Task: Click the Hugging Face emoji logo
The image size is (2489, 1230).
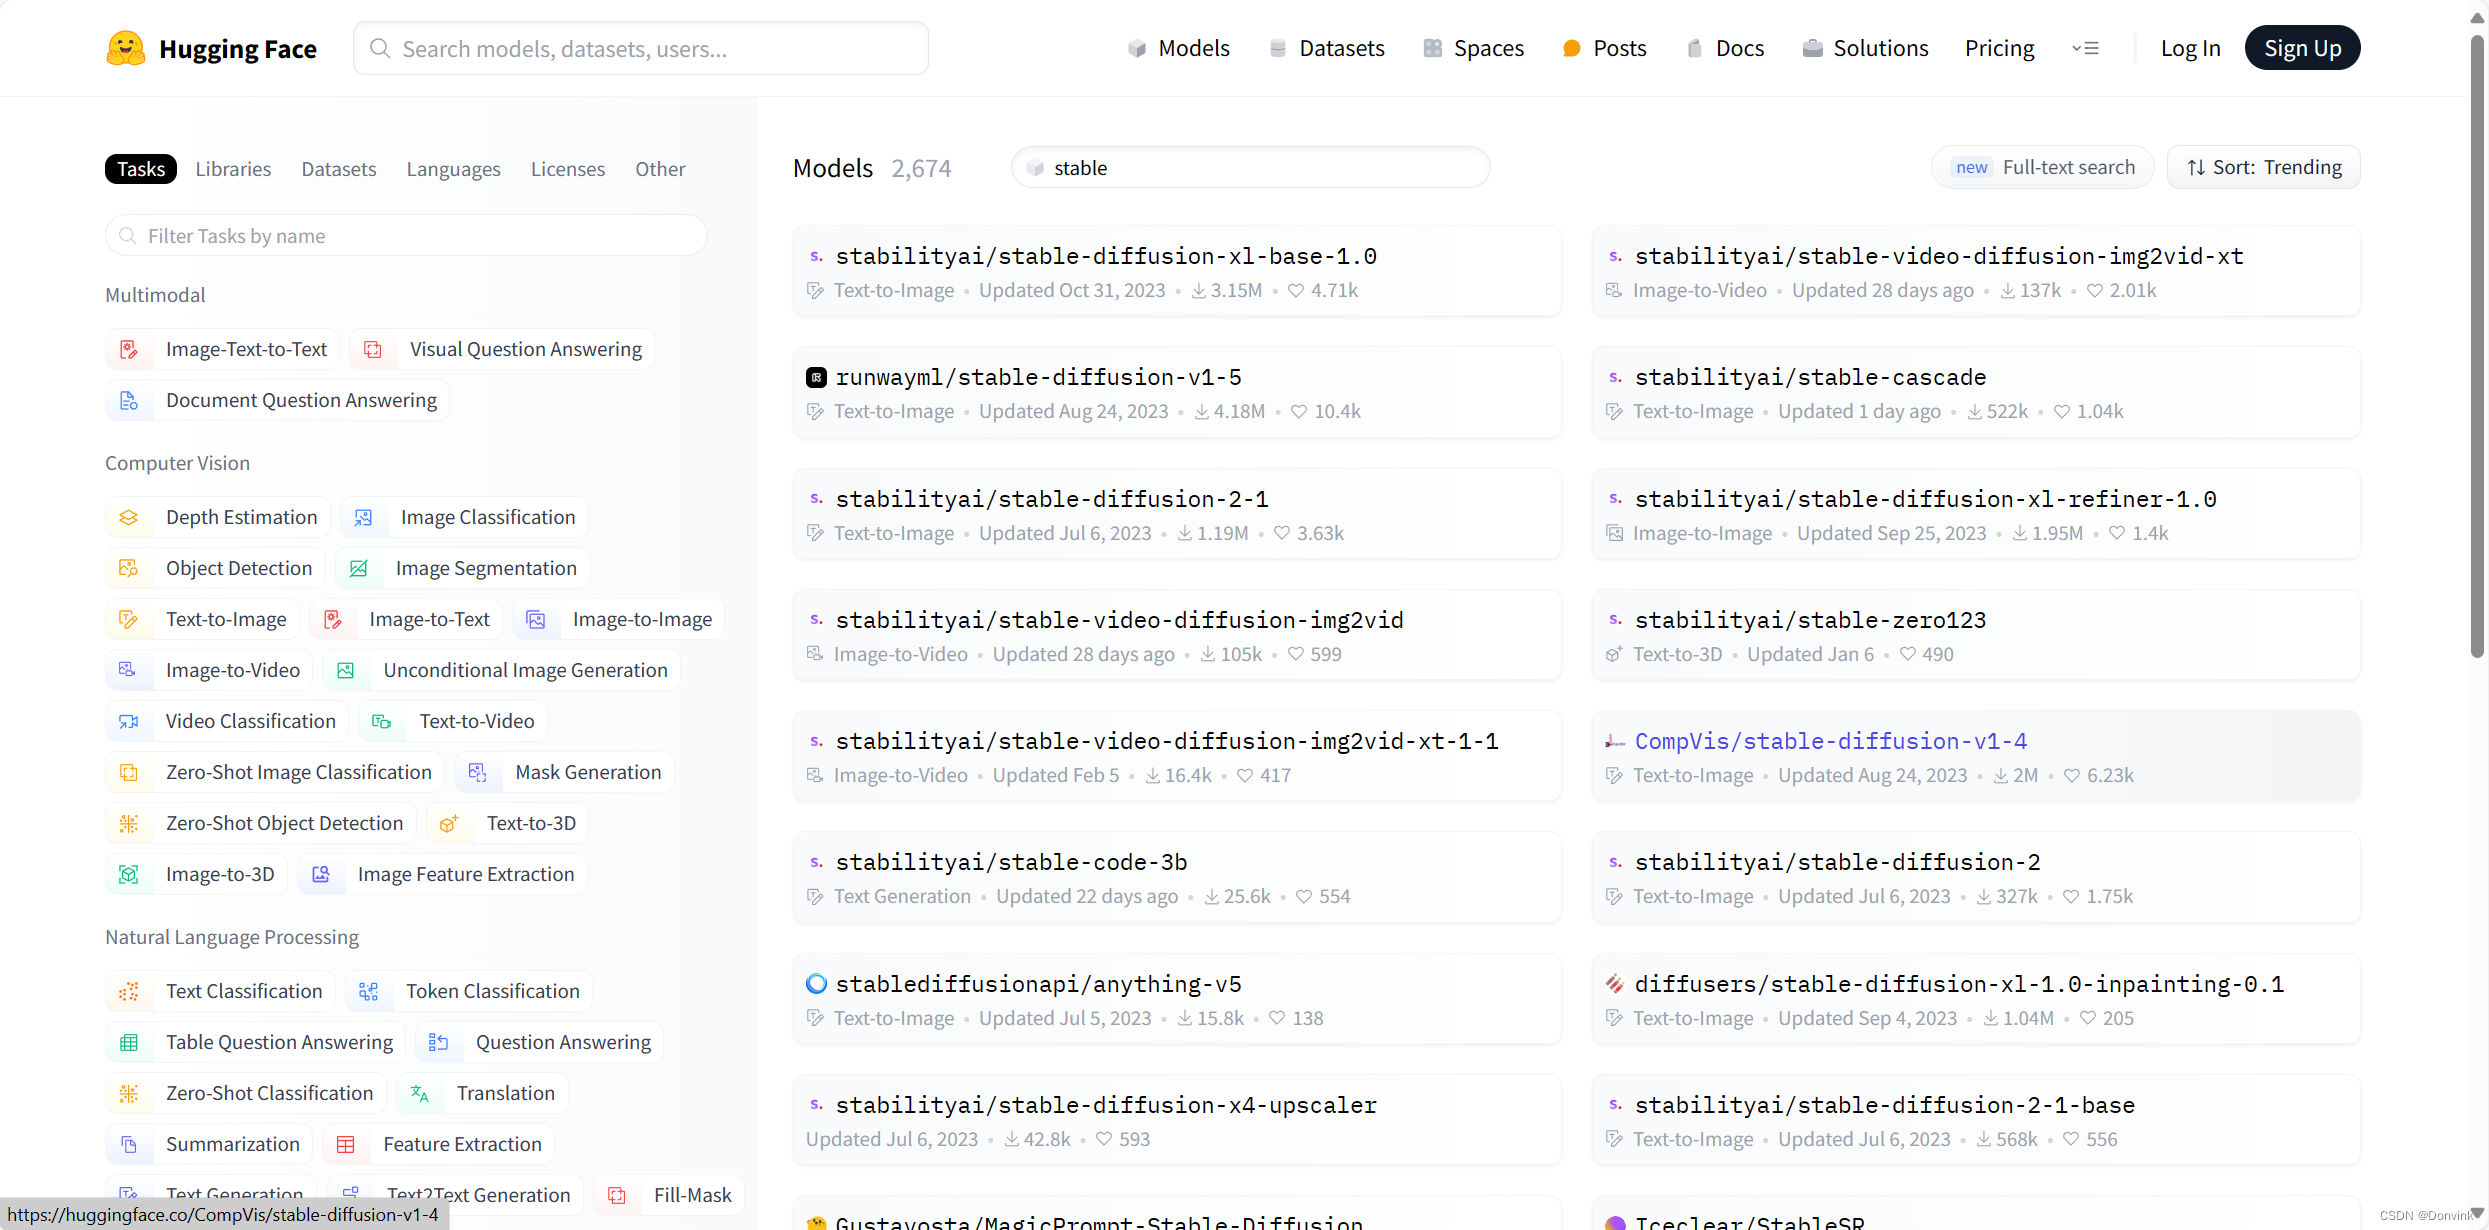Action: pyautogui.click(x=126, y=48)
